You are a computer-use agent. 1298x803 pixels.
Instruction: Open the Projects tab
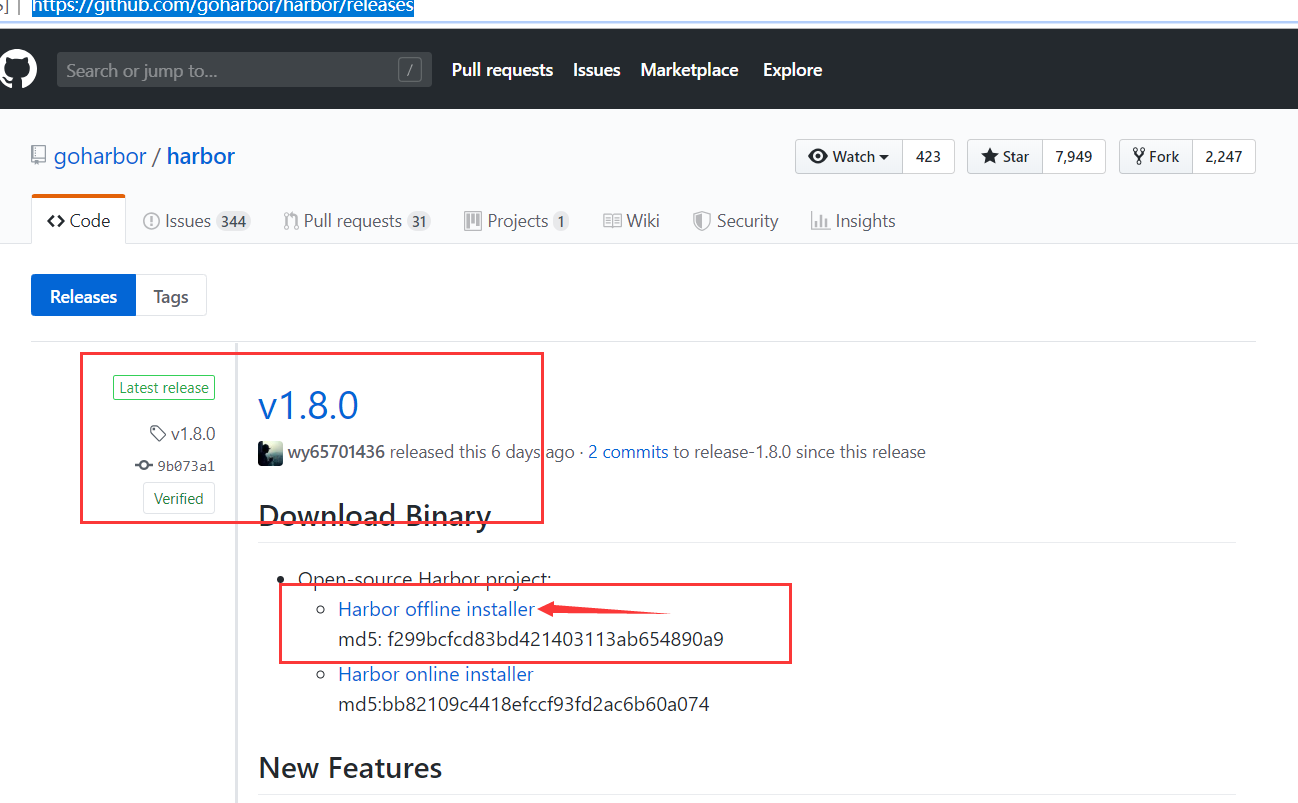[x=517, y=221]
